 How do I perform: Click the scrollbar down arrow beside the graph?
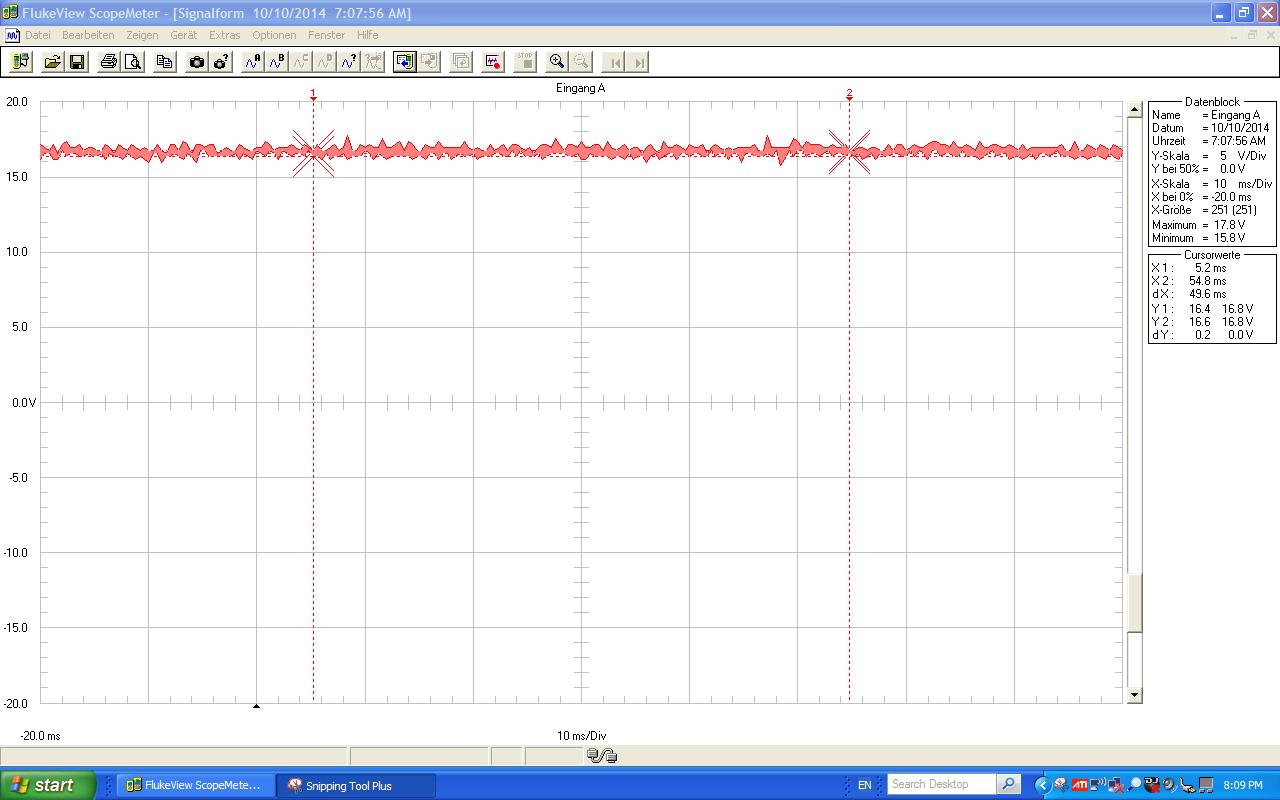click(1134, 695)
